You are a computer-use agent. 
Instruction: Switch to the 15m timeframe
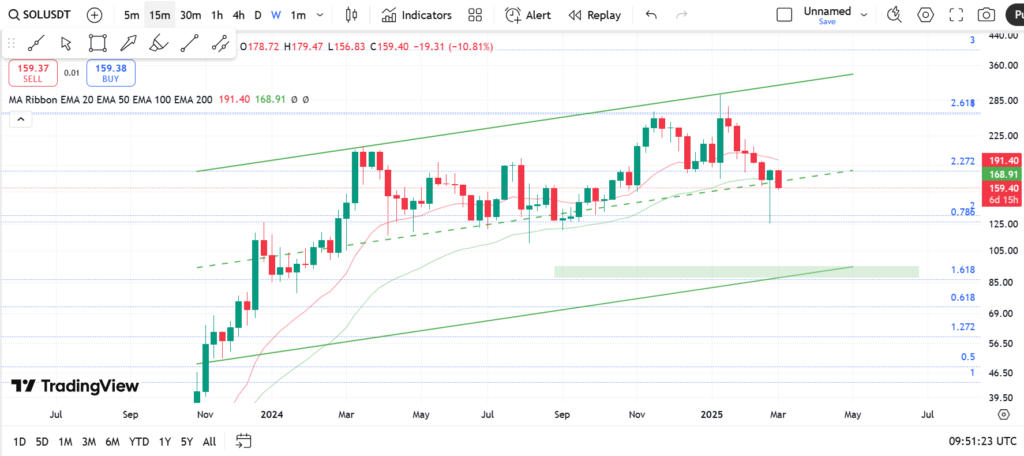[x=159, y=15]
